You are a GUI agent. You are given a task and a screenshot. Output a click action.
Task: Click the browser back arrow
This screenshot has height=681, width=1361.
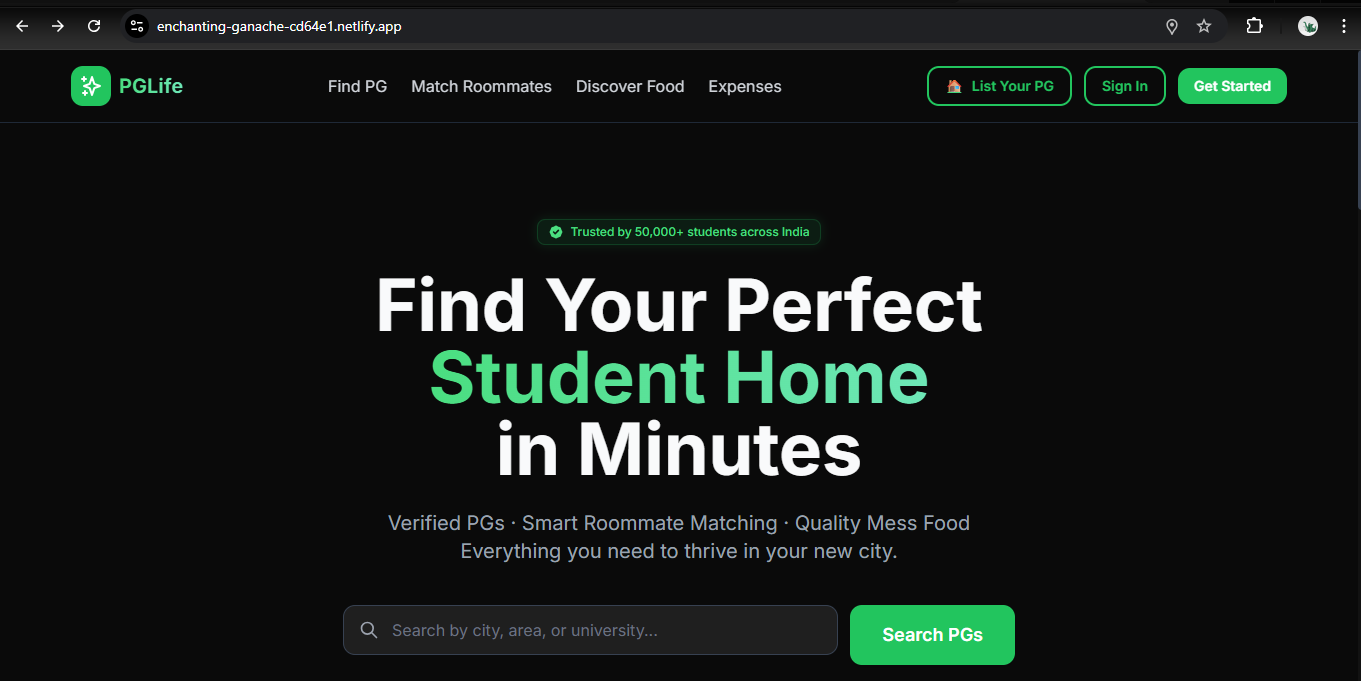[22, 26]
